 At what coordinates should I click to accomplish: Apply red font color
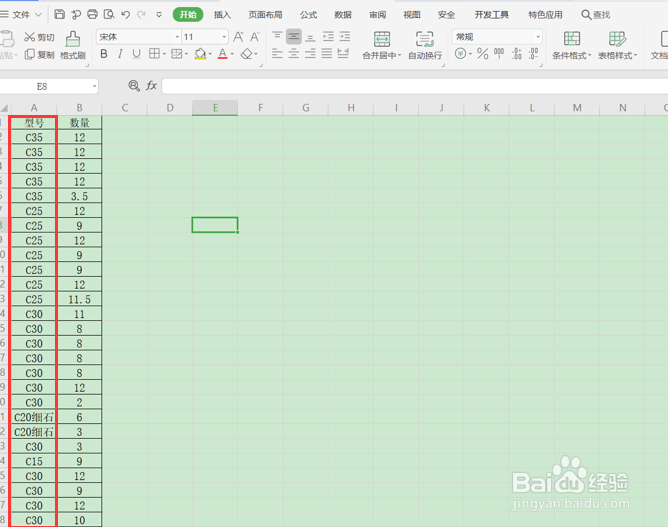[x=222, y=54]
